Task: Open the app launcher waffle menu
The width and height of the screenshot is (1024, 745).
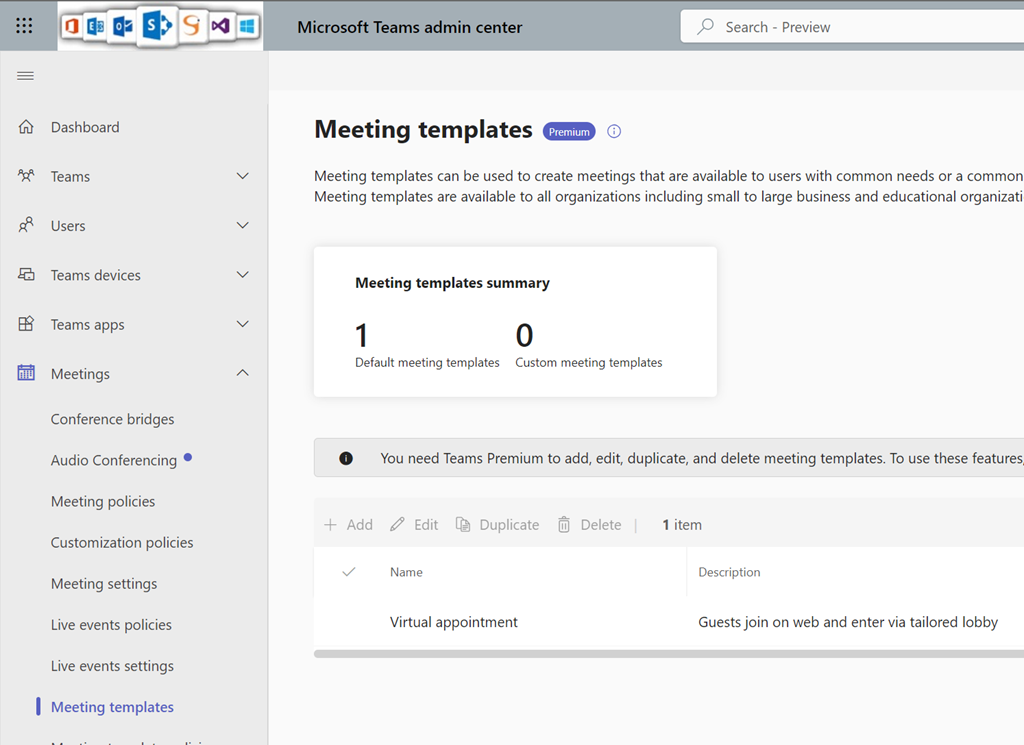Action: pyautogui.click(x=24, y=26)
